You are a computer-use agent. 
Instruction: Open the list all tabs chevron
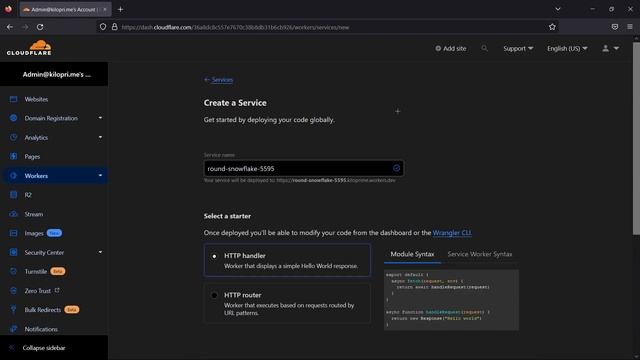click(558, 9)
